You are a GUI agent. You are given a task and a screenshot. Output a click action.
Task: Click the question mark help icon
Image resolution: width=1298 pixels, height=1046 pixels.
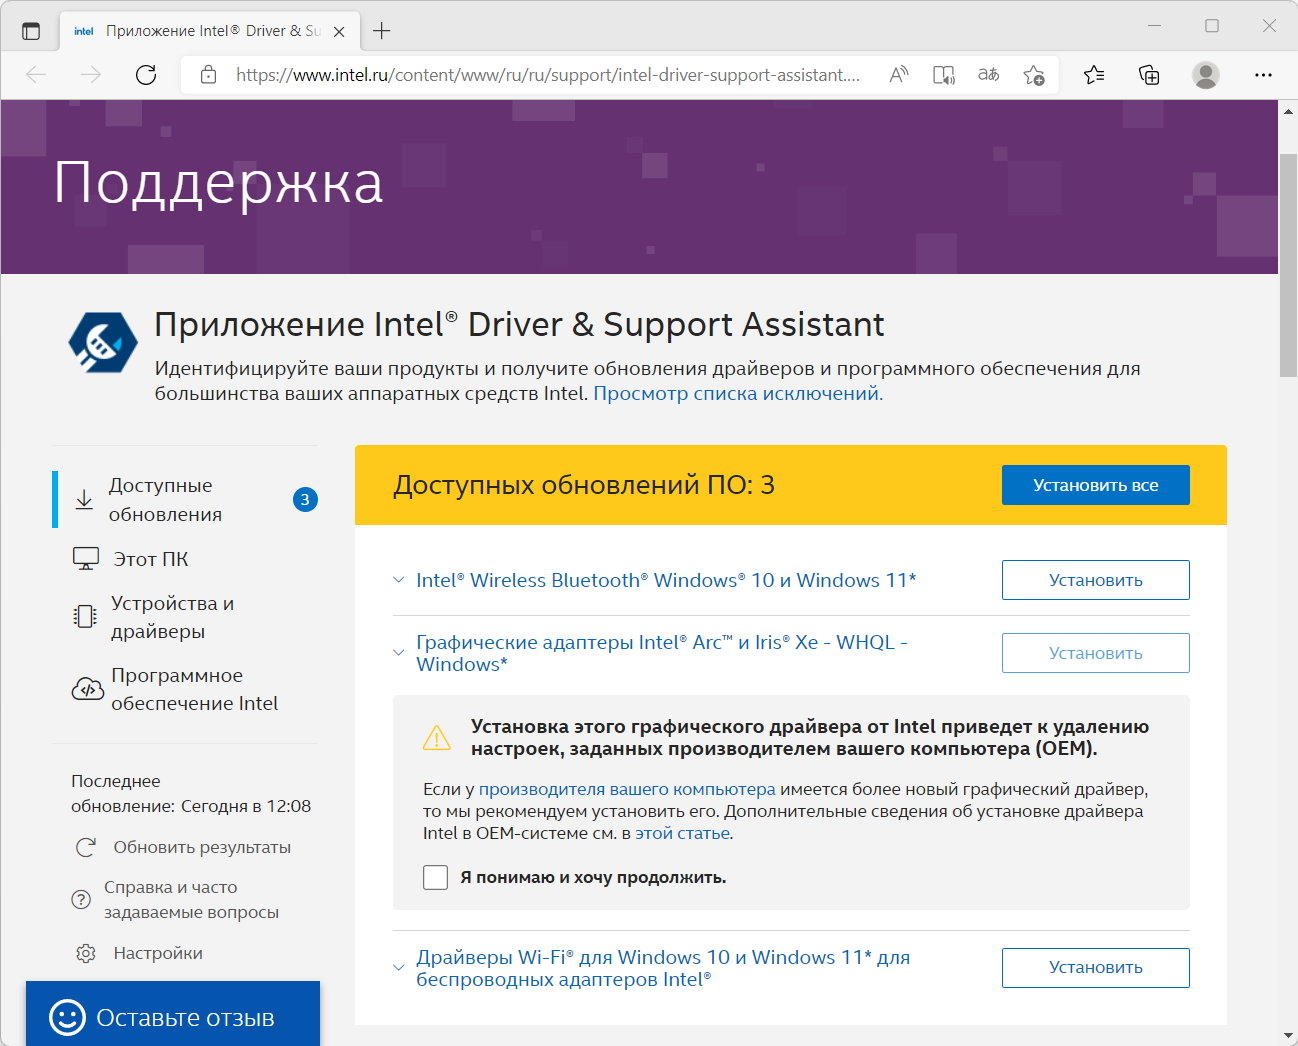coord(81,899)
